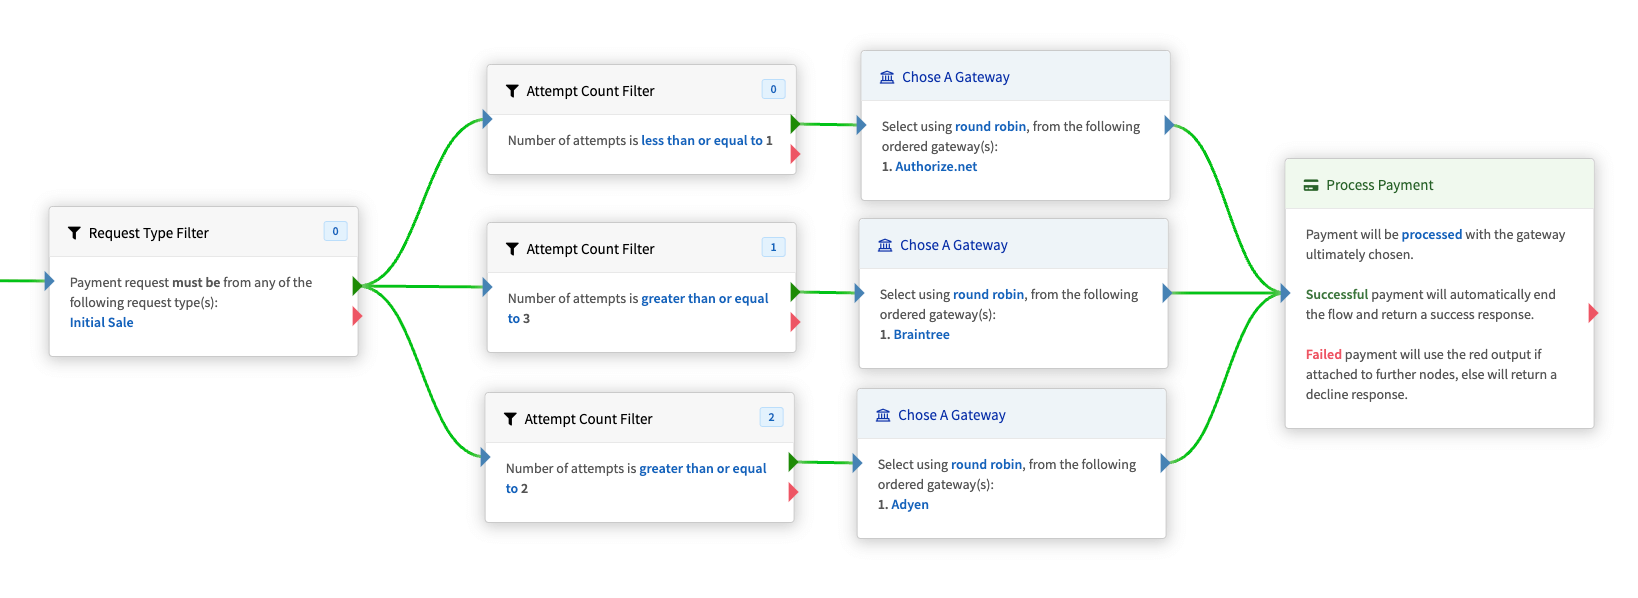
Task: Click the 'less than or equal to' condition
Action: pos(702,141)
